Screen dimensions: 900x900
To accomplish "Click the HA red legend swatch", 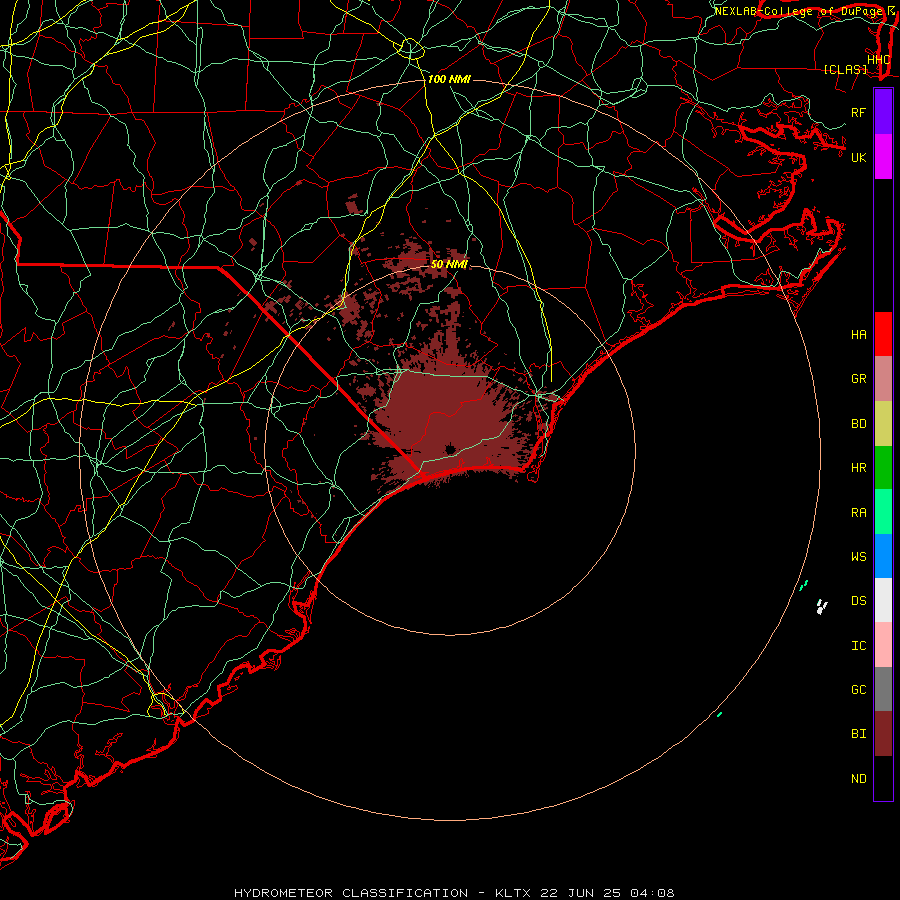I will pyautogui.click(x=883, y=334).
